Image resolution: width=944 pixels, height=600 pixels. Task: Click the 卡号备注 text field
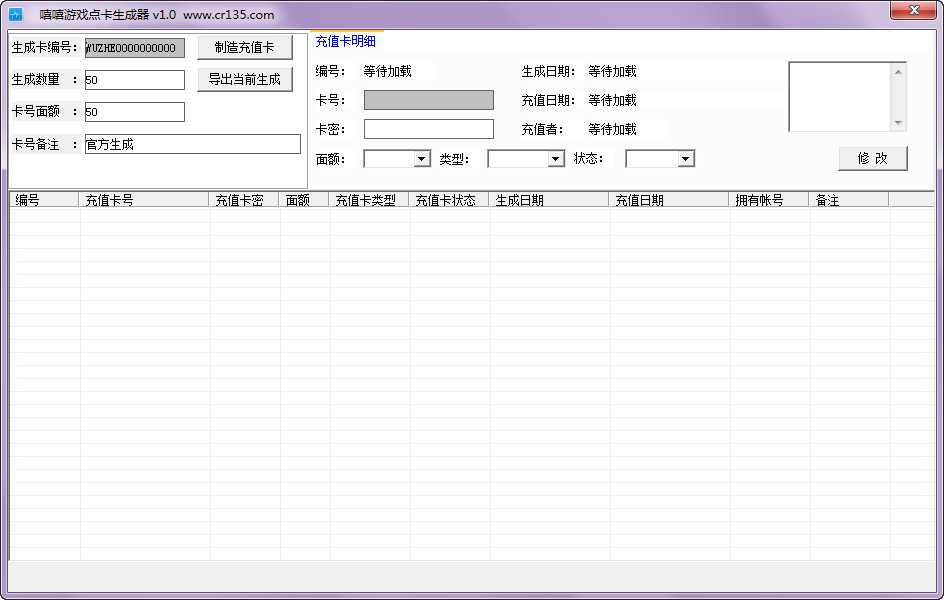click(193, 144)
